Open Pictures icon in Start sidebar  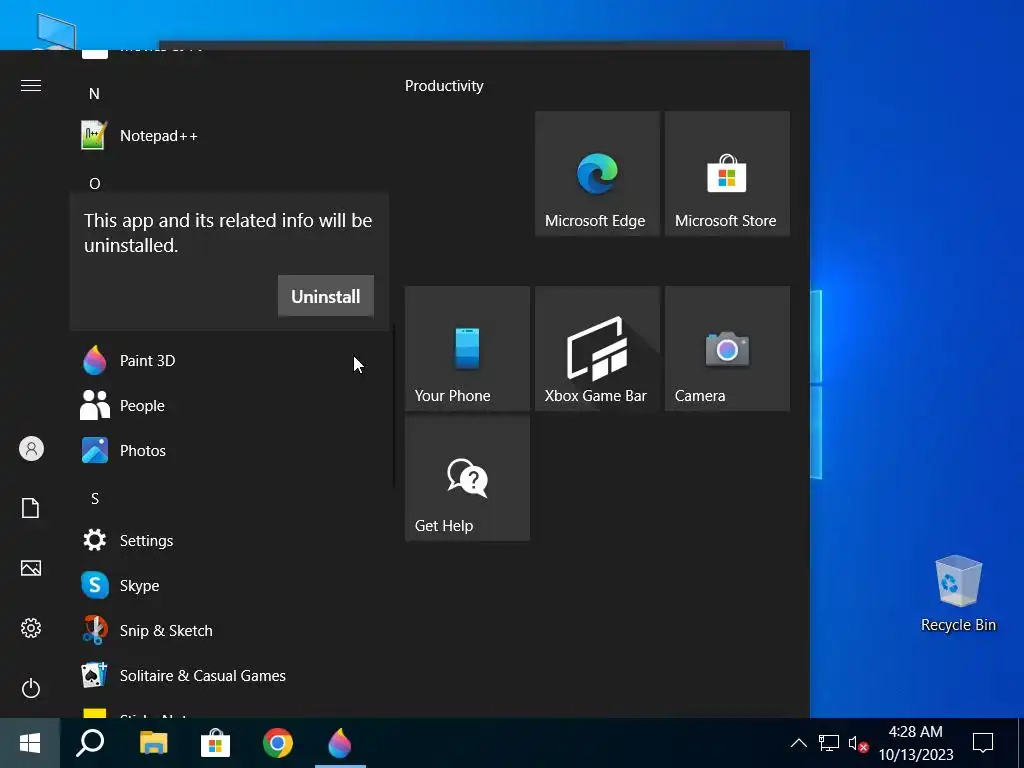coord(31,568)
